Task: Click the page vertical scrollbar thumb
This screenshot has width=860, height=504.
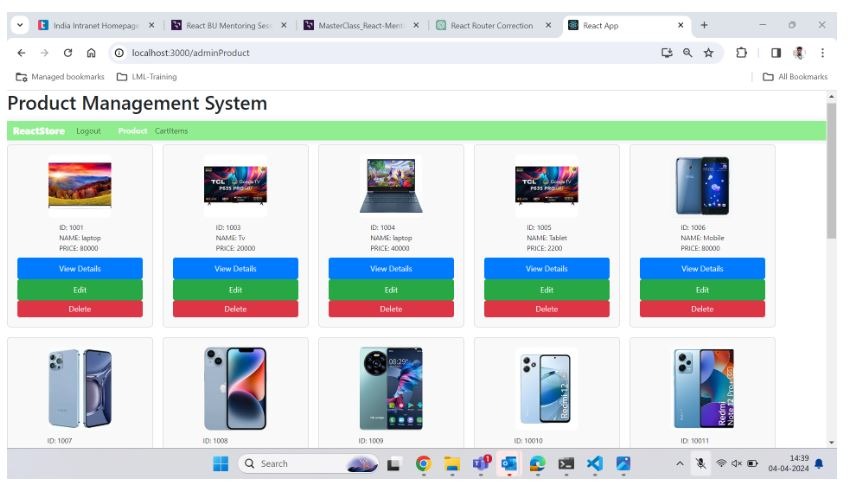Action: click(831, 171)
